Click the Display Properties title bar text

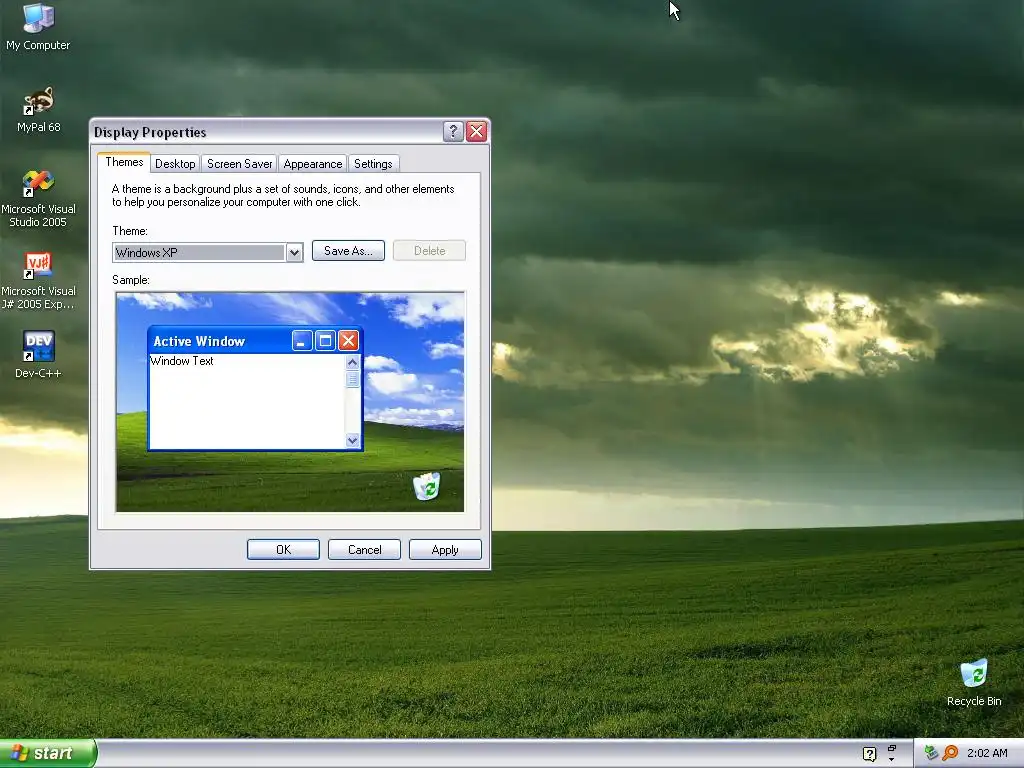pyautogui.click(x=150, y=133)
